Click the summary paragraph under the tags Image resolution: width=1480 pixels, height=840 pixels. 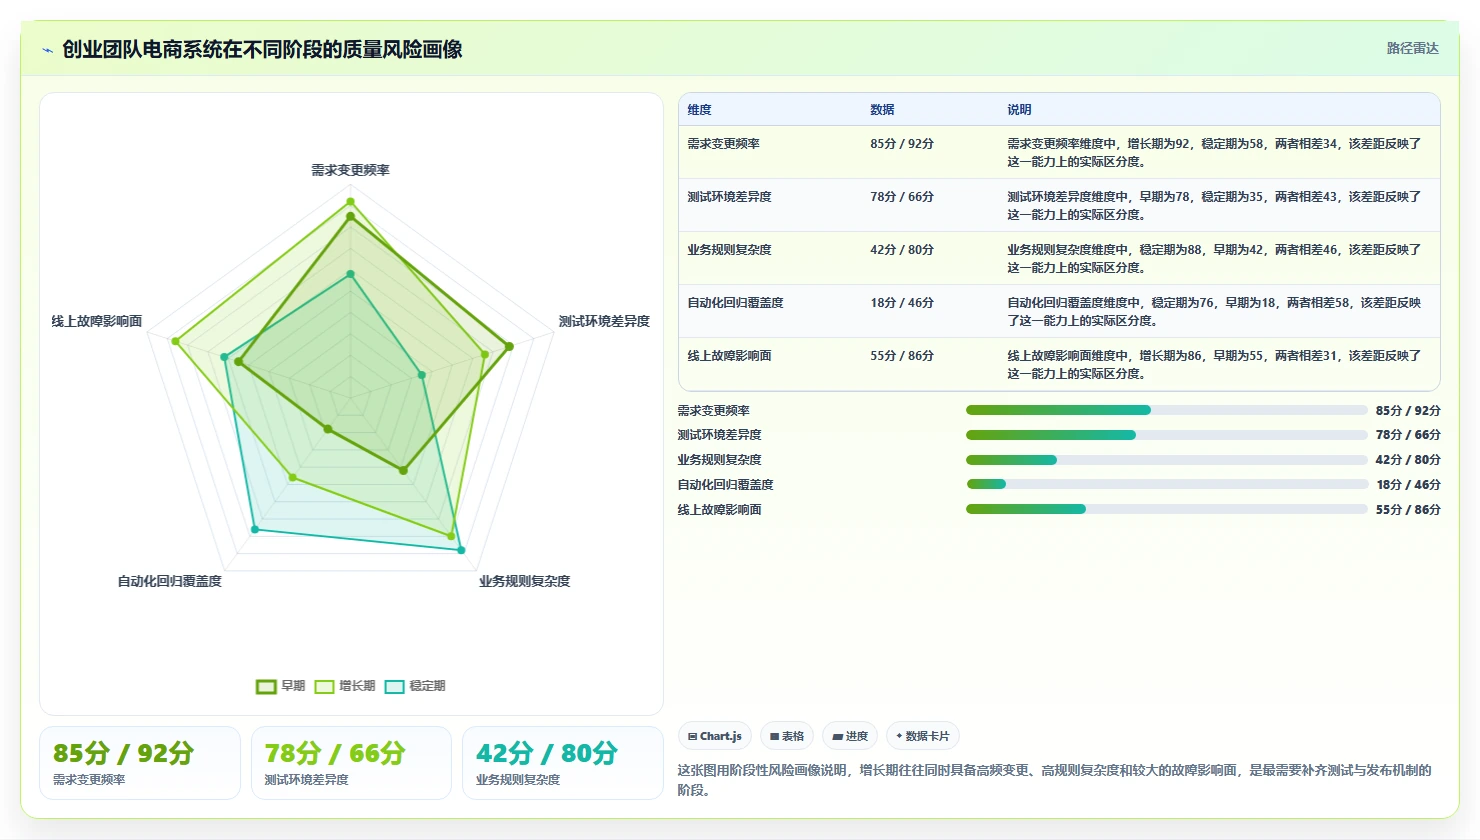coord(1055,780)
